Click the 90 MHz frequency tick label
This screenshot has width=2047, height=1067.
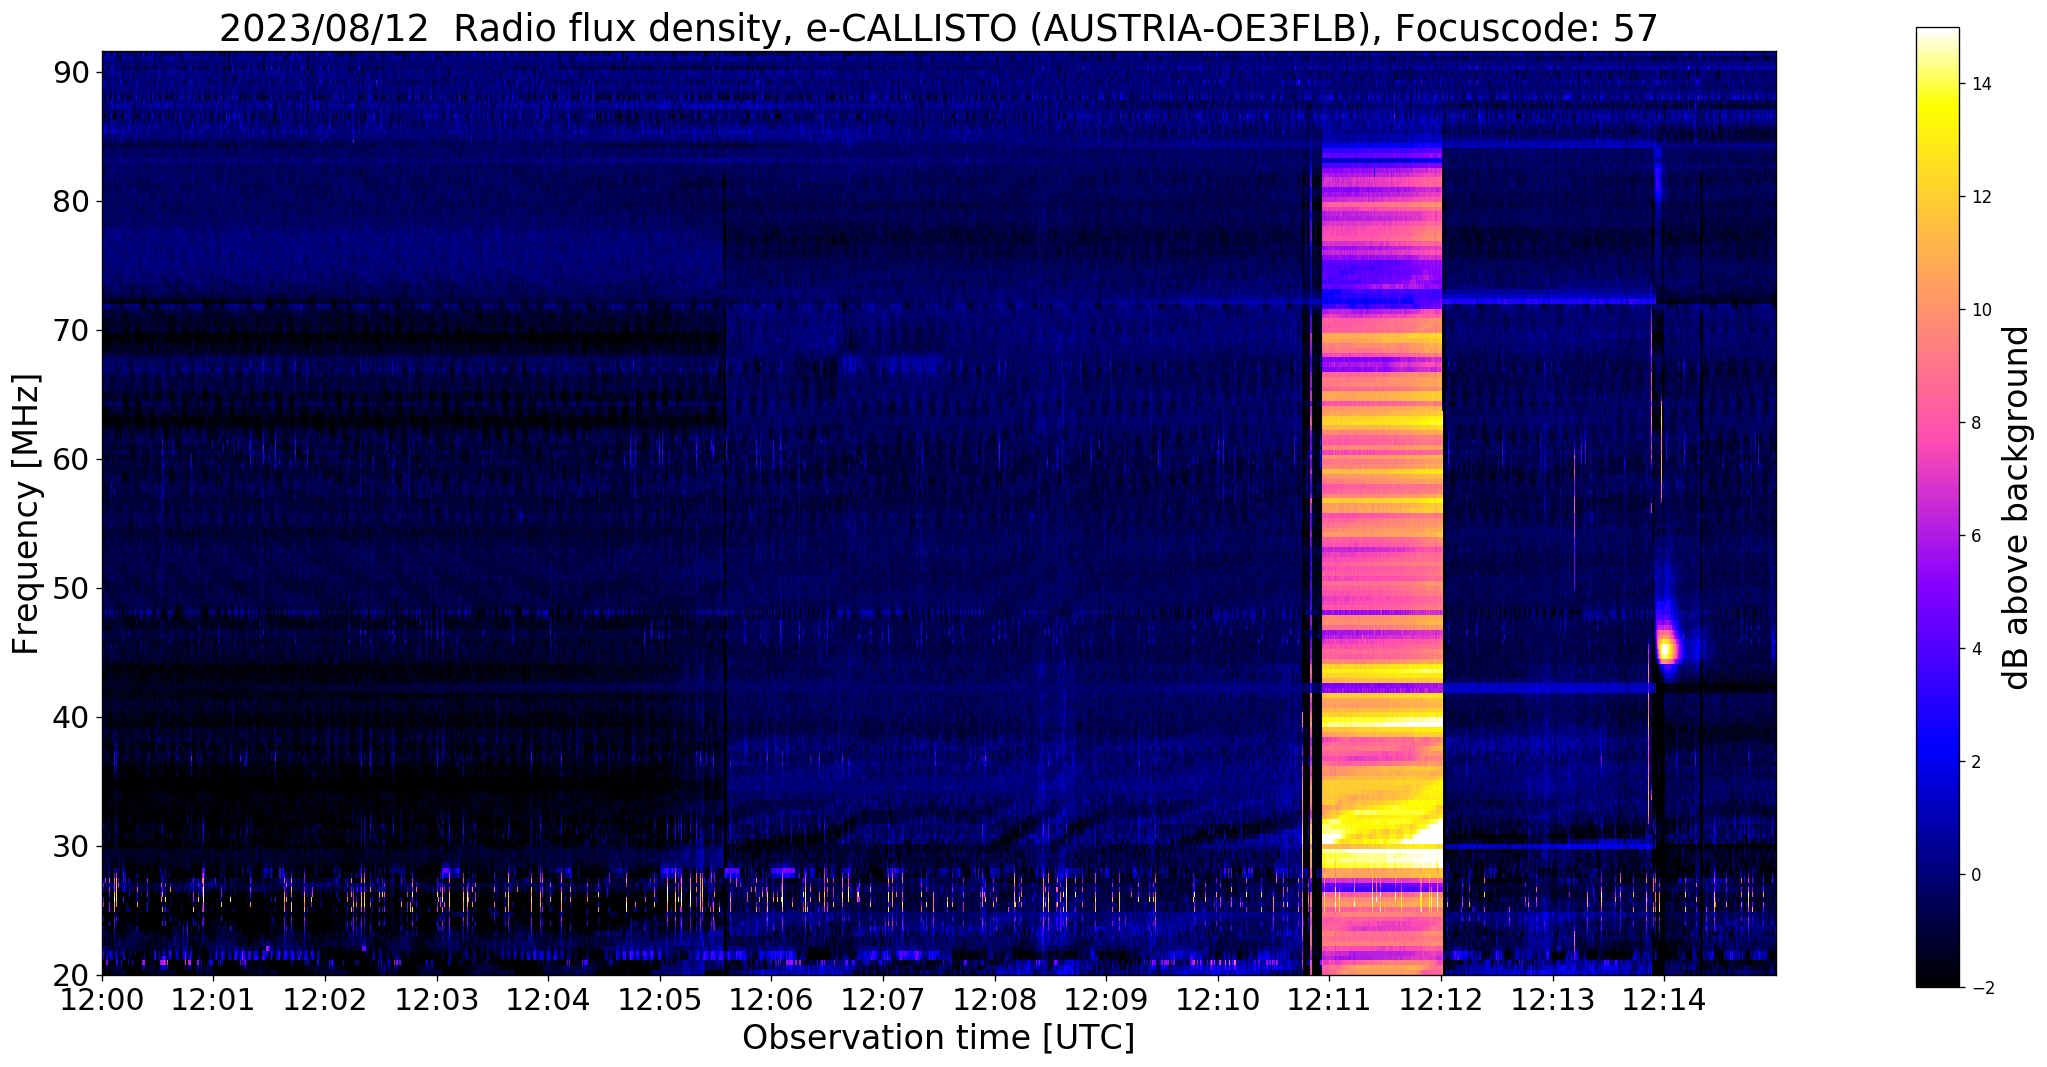click(73, 72)
